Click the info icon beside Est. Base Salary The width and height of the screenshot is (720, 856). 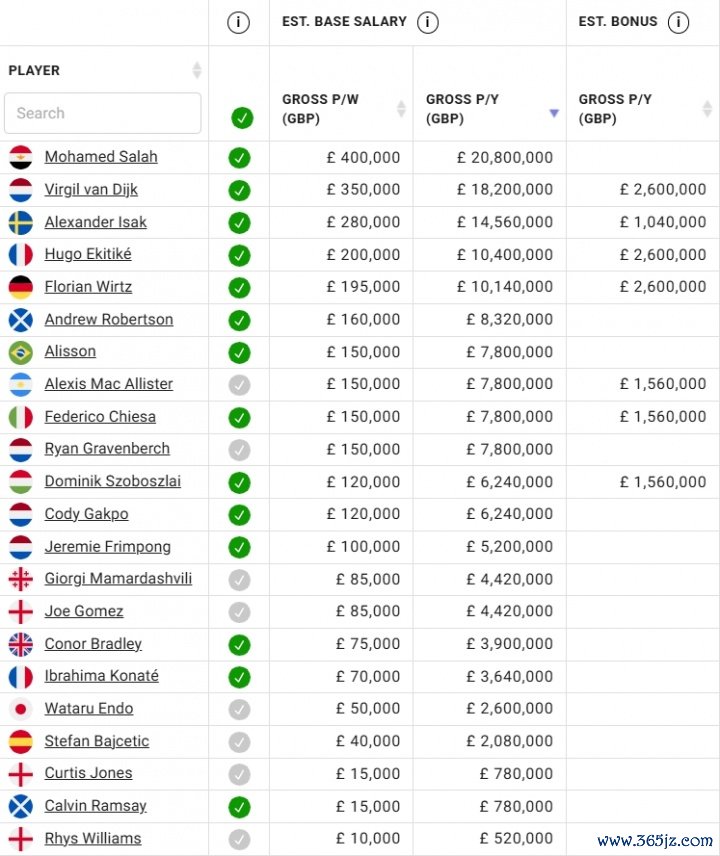pos(428,23)
